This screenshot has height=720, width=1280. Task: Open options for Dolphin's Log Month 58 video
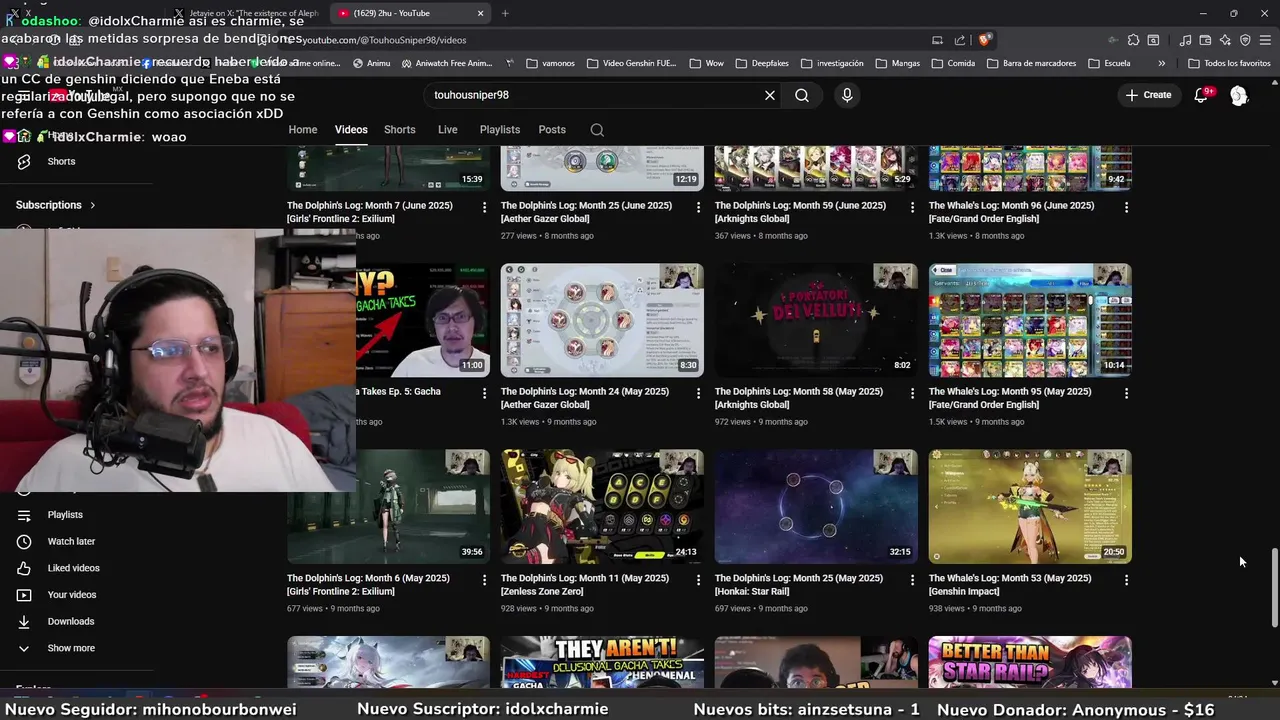(913, 394)
